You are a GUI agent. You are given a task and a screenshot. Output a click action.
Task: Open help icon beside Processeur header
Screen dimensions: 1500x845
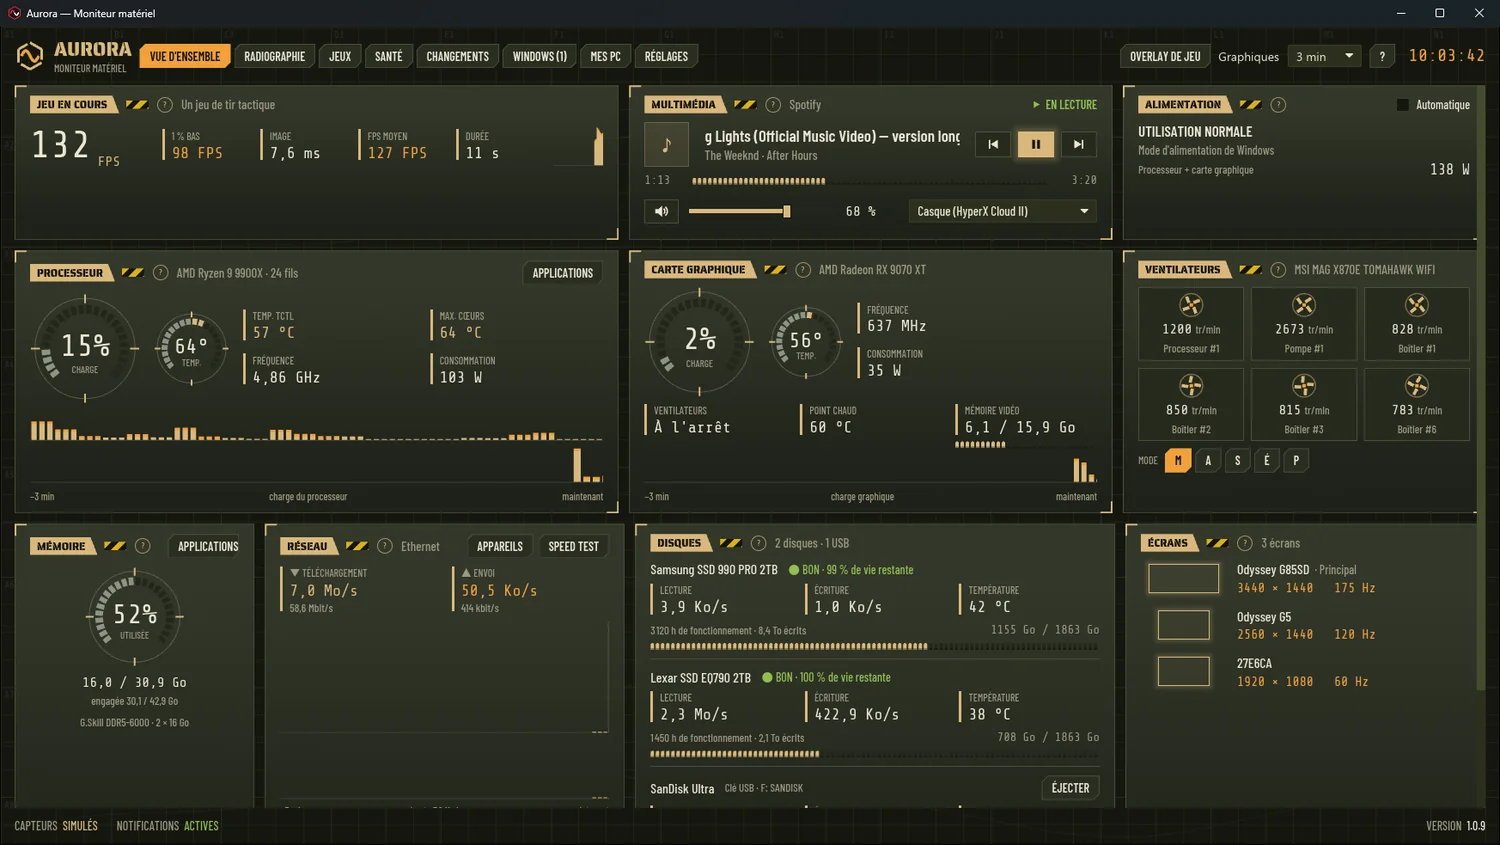pyautogui.click(x=160, y=273)
